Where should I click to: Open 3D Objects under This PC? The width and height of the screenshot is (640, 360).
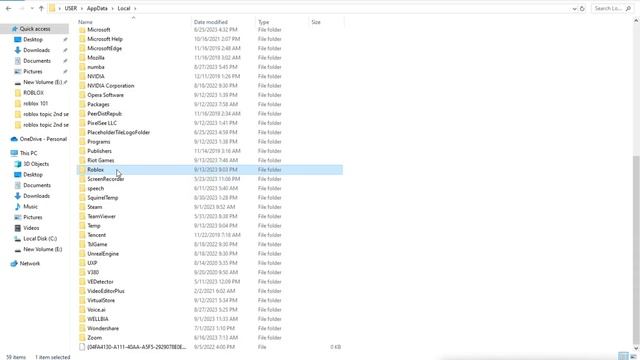(x=36, y=164)
